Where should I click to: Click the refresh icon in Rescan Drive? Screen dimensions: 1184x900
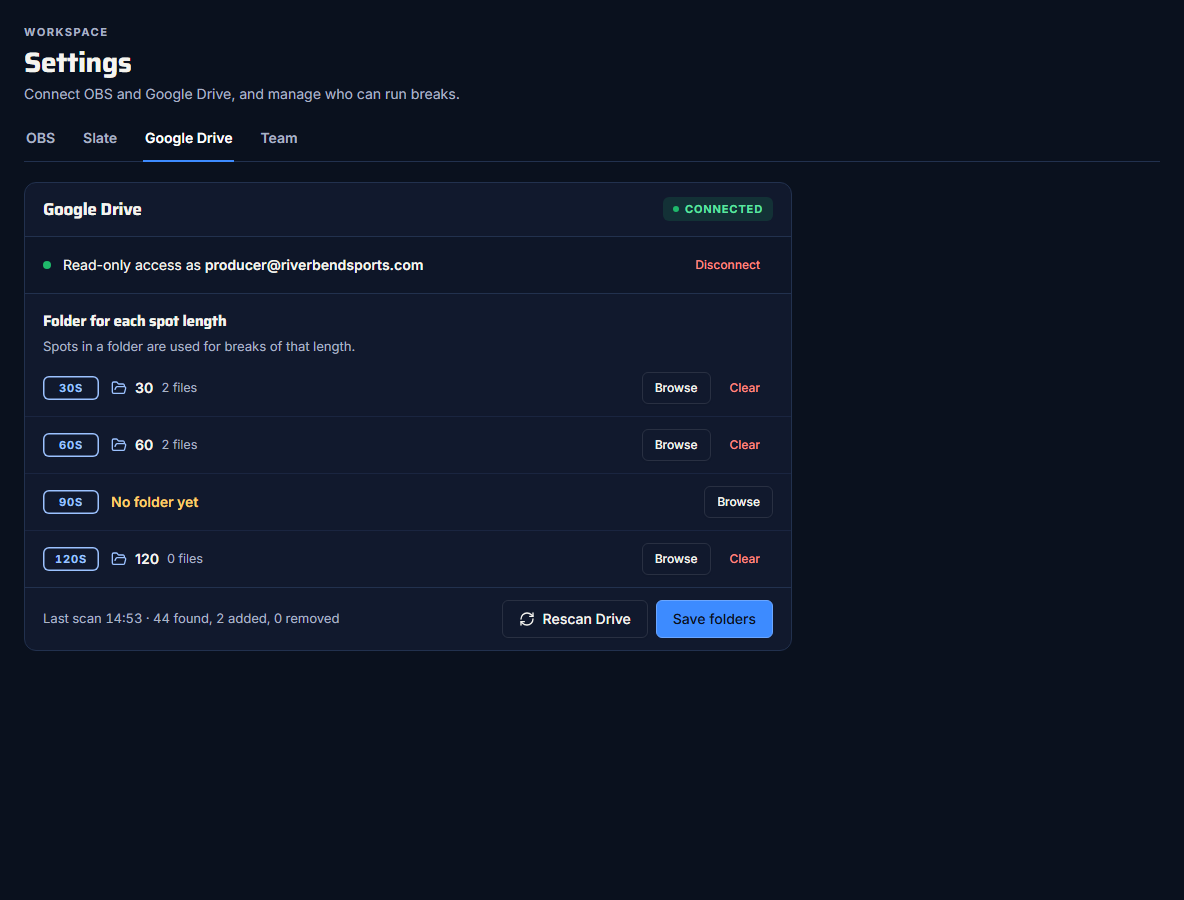pyautogui.click(x=527, y=619)
